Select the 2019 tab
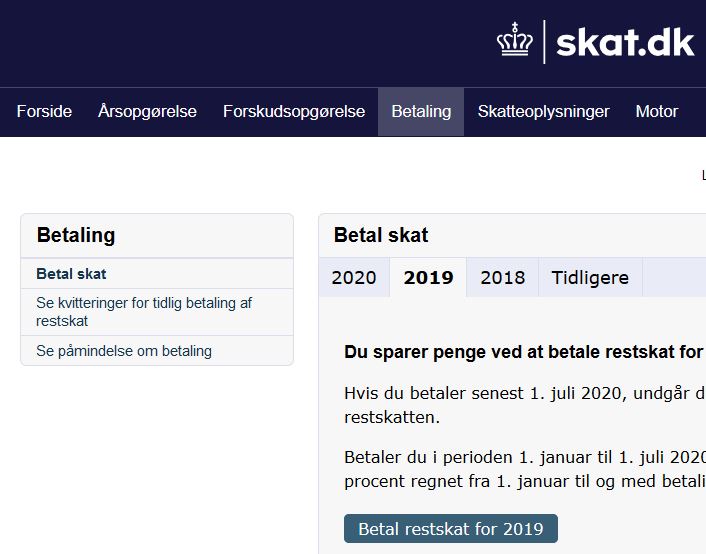 tap(428, 277)
